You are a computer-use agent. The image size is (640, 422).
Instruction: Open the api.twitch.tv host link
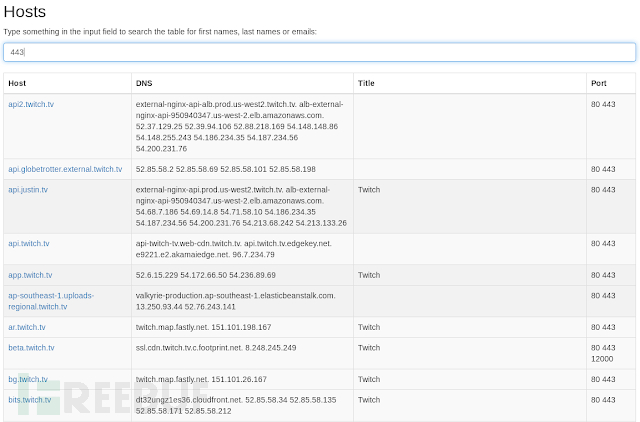coord(29,244)
